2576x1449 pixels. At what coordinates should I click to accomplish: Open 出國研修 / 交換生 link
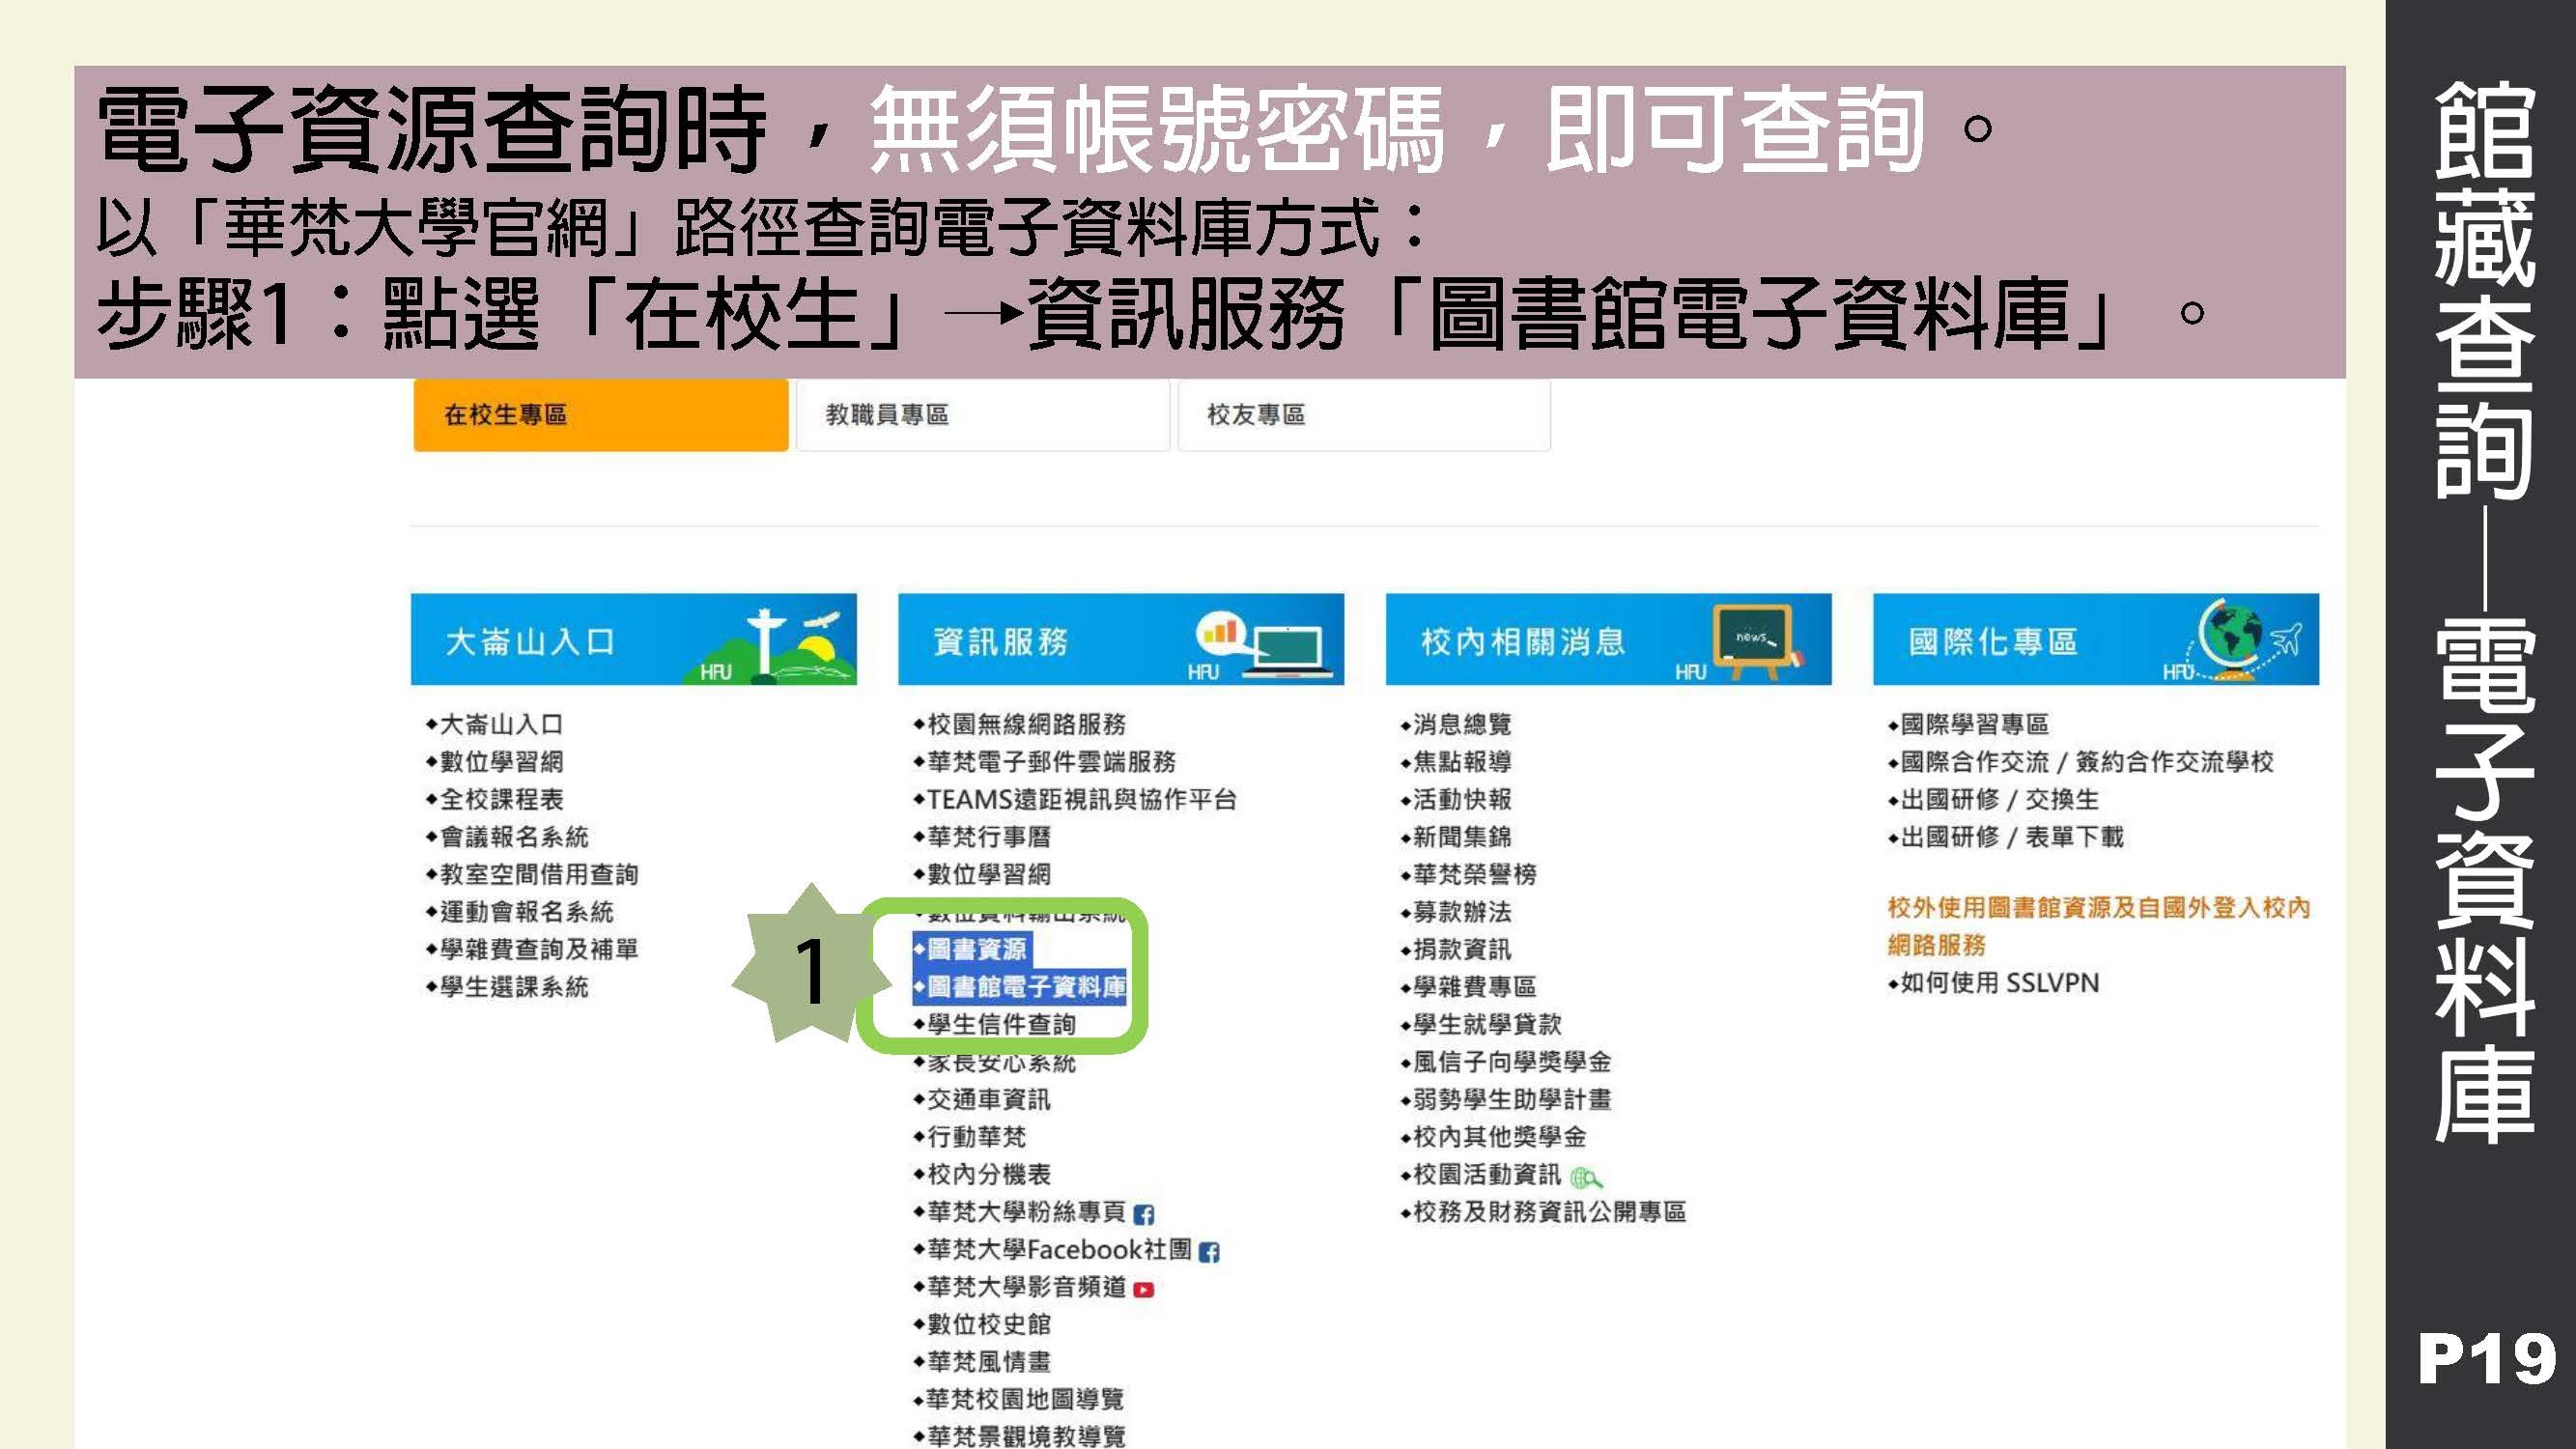(x=2000, y=799)
